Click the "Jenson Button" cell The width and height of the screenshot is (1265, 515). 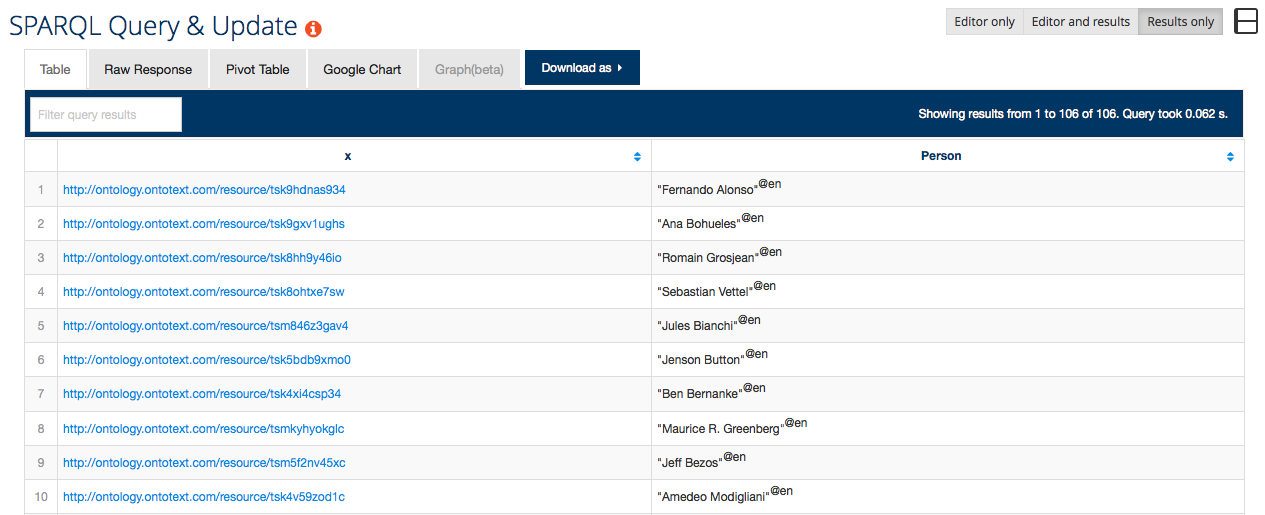[x=948, y=359]
